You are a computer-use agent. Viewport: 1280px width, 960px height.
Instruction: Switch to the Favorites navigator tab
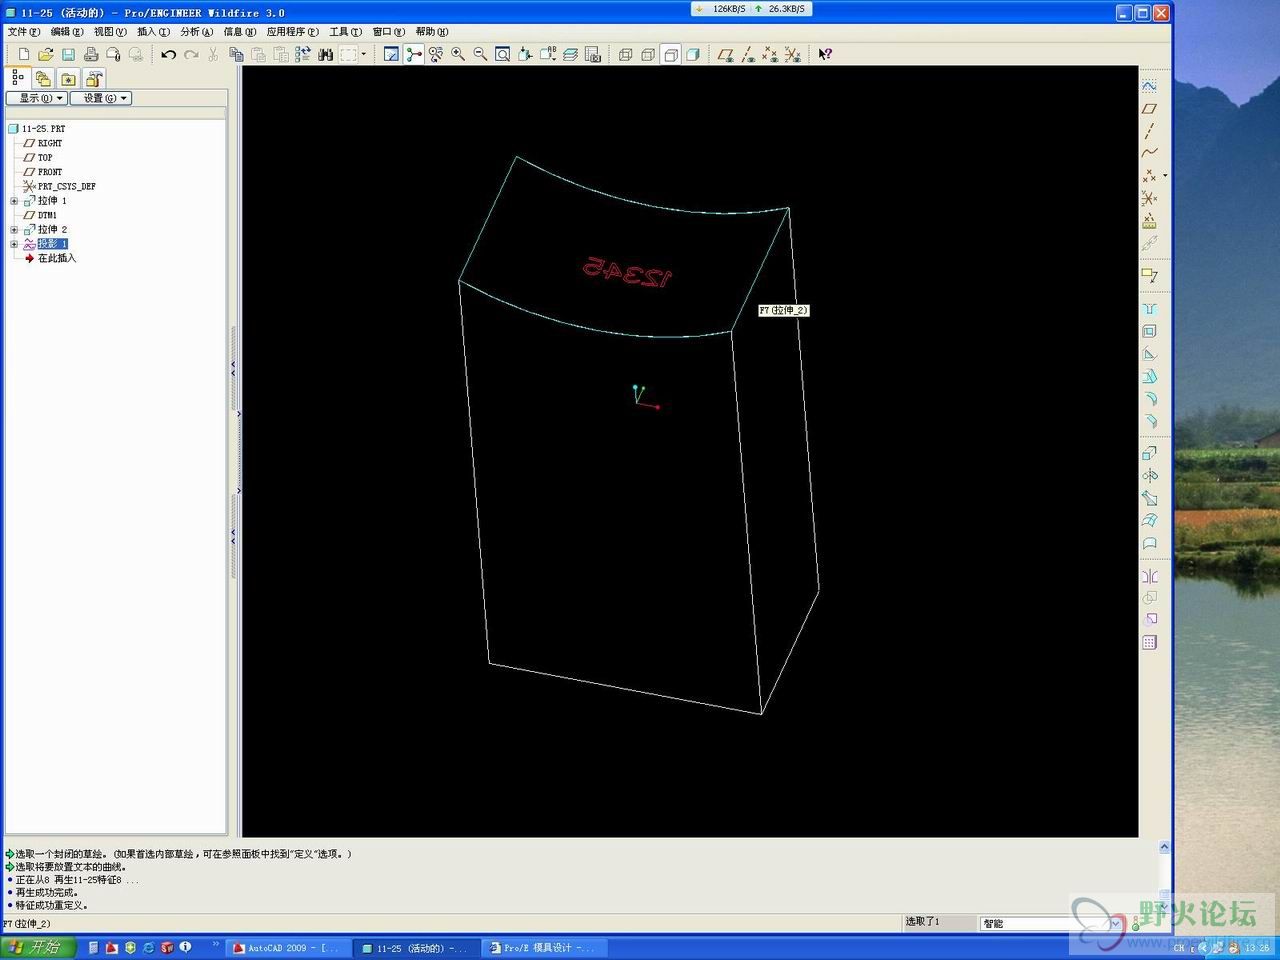[x=68, y=78]
